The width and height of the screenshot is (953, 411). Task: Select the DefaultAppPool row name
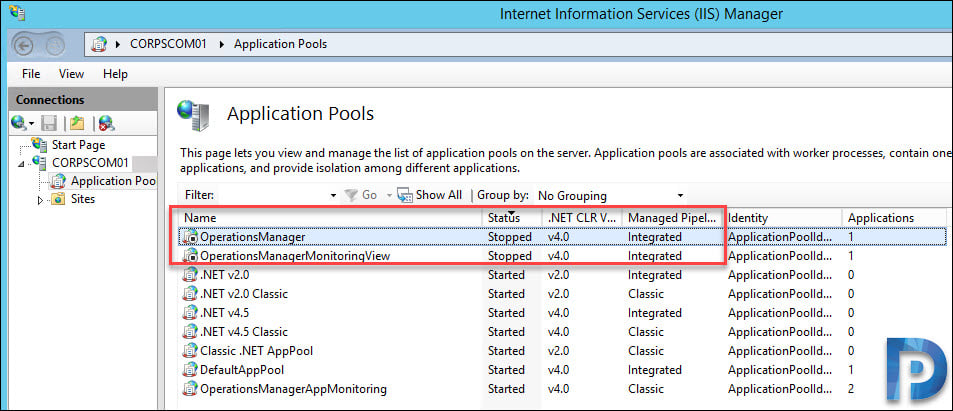(242, 370)
